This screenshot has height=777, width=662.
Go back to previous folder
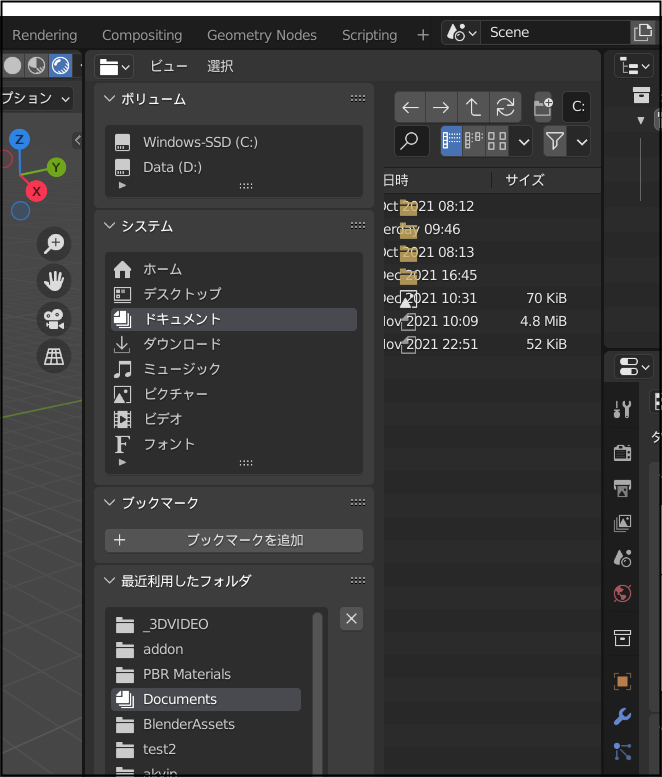410,107
